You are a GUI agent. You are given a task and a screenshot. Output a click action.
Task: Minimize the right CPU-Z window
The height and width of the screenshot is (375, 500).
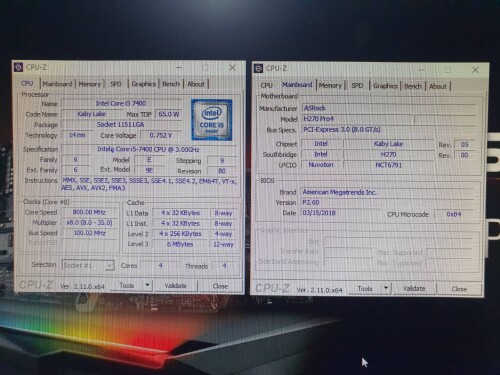421,70
